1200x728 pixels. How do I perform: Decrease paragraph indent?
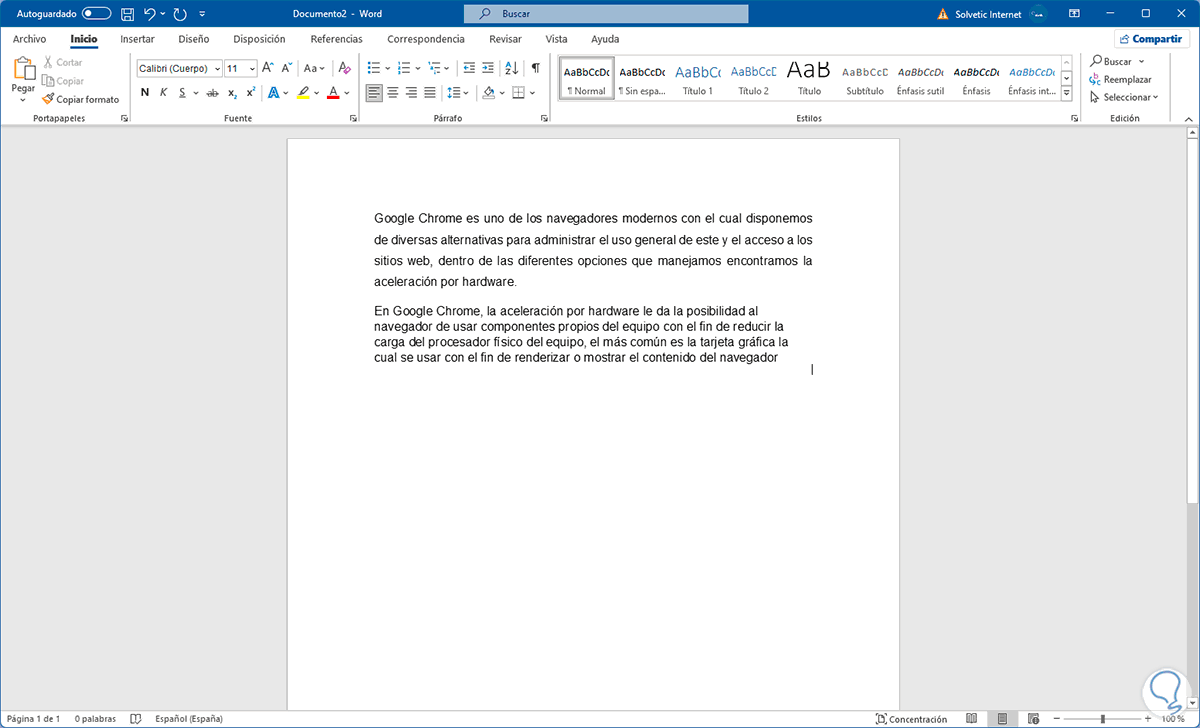click(x=468, y=68)
